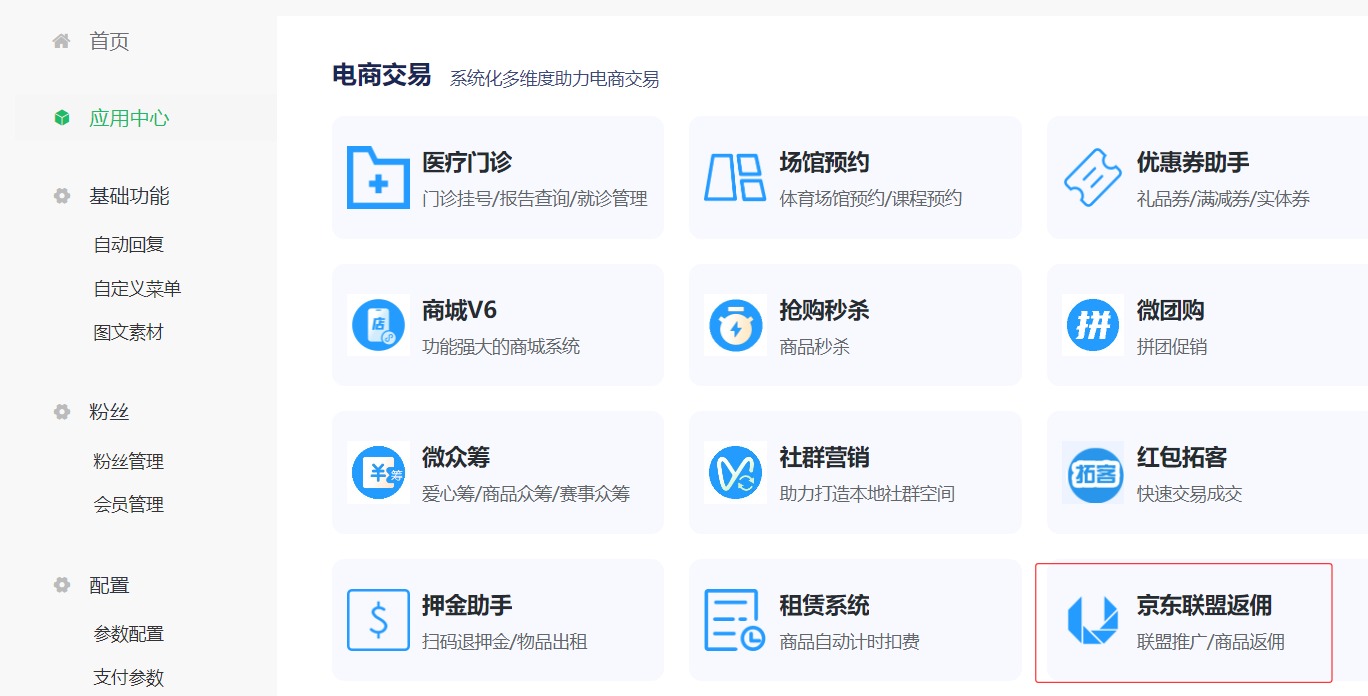1368x696 pixels.
Task: Click the description 礼品券/满减券/实体券
Action: [1223, 199]
